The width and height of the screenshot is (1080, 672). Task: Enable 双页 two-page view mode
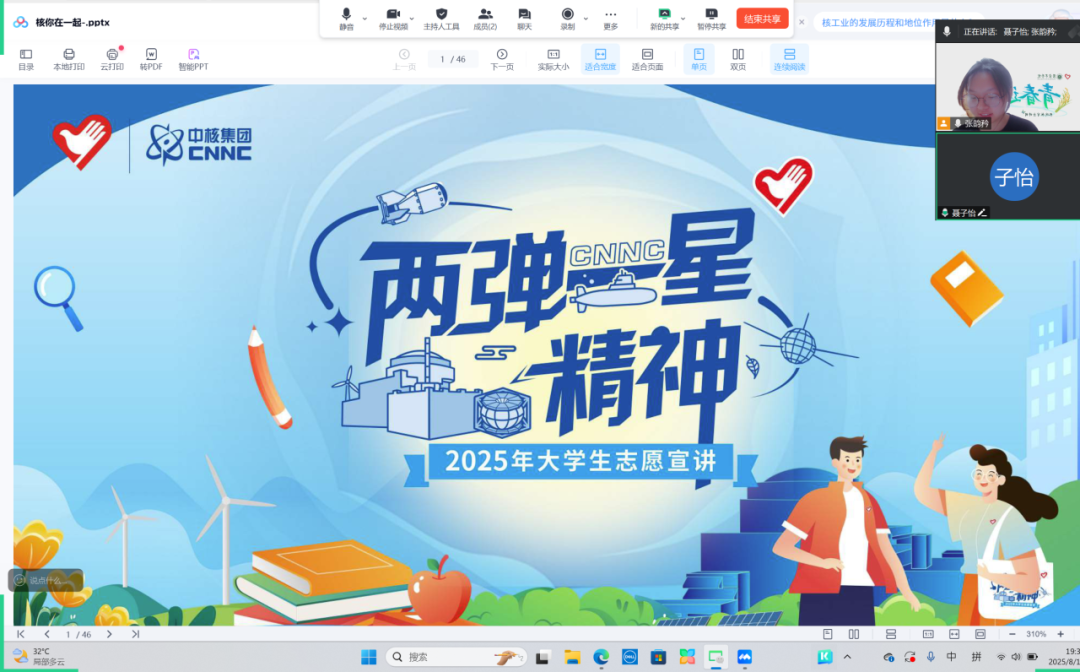[738, 60]
